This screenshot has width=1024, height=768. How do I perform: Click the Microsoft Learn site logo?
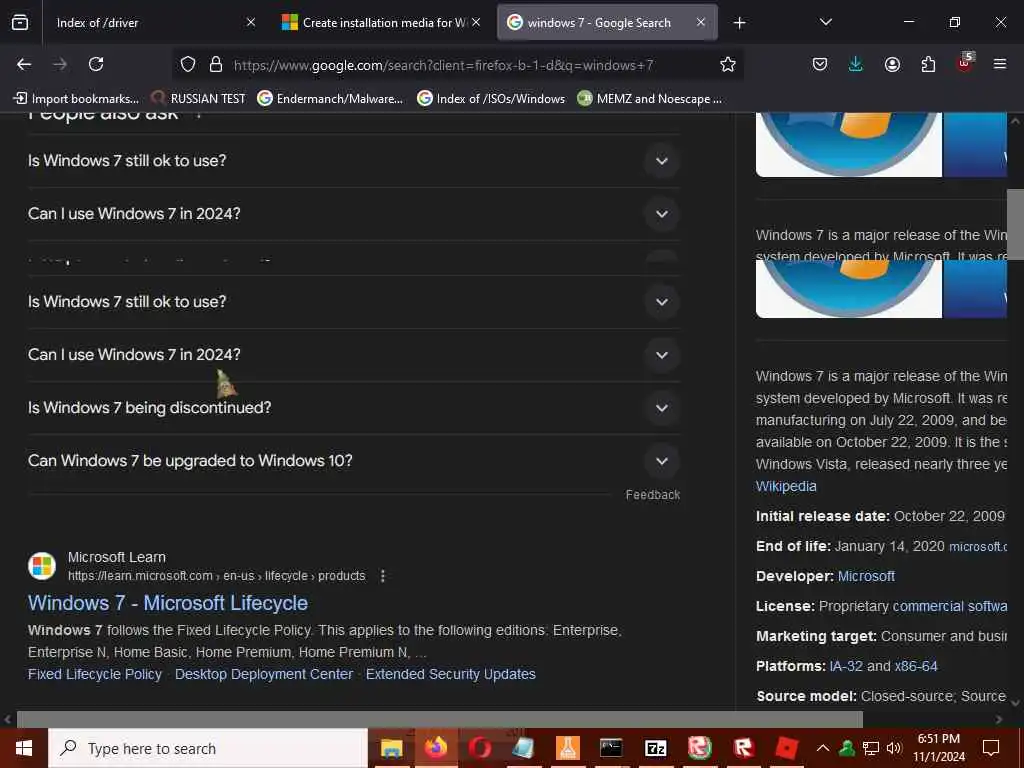click(42, 566)
